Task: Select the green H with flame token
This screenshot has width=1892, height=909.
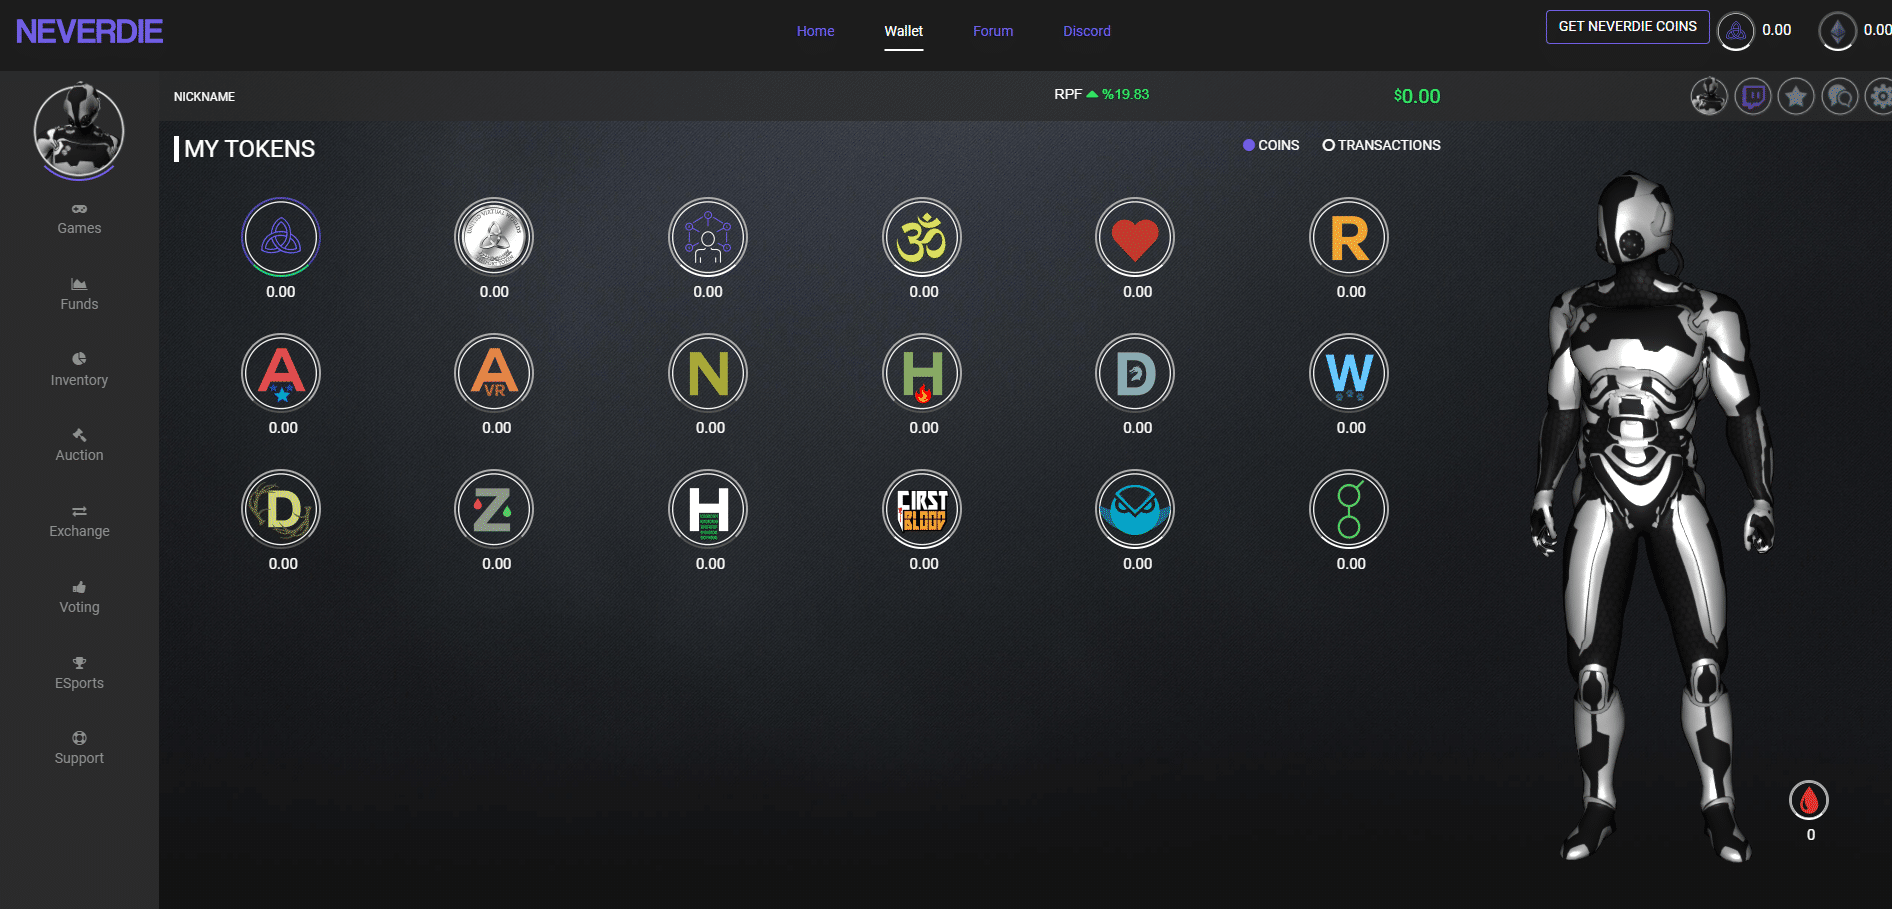Action: click(922, 373)
